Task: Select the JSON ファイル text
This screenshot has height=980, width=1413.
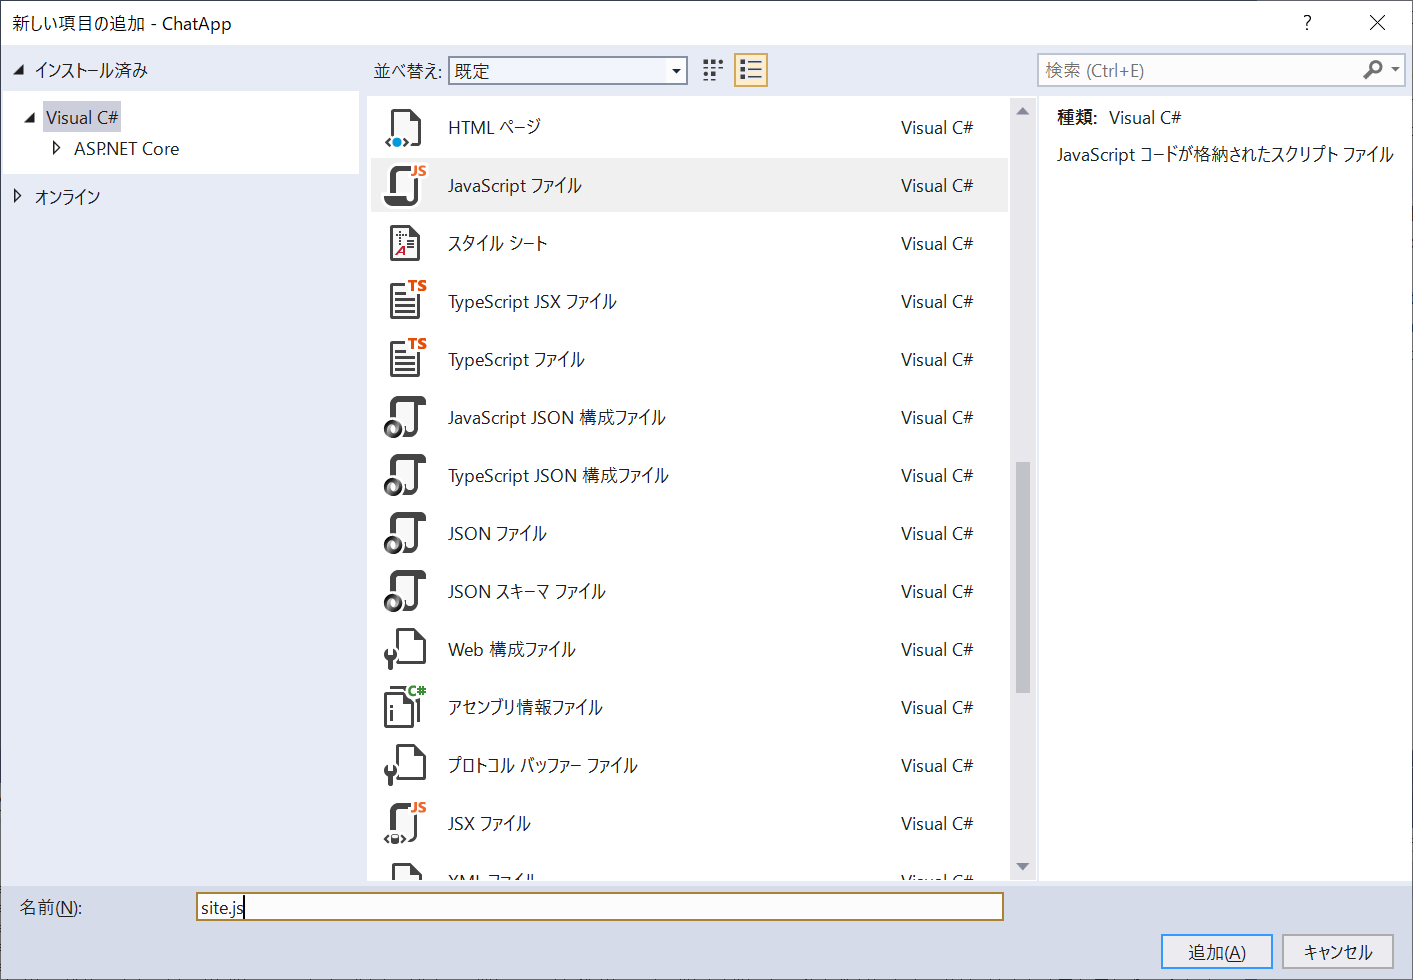Action: point(498,534)
